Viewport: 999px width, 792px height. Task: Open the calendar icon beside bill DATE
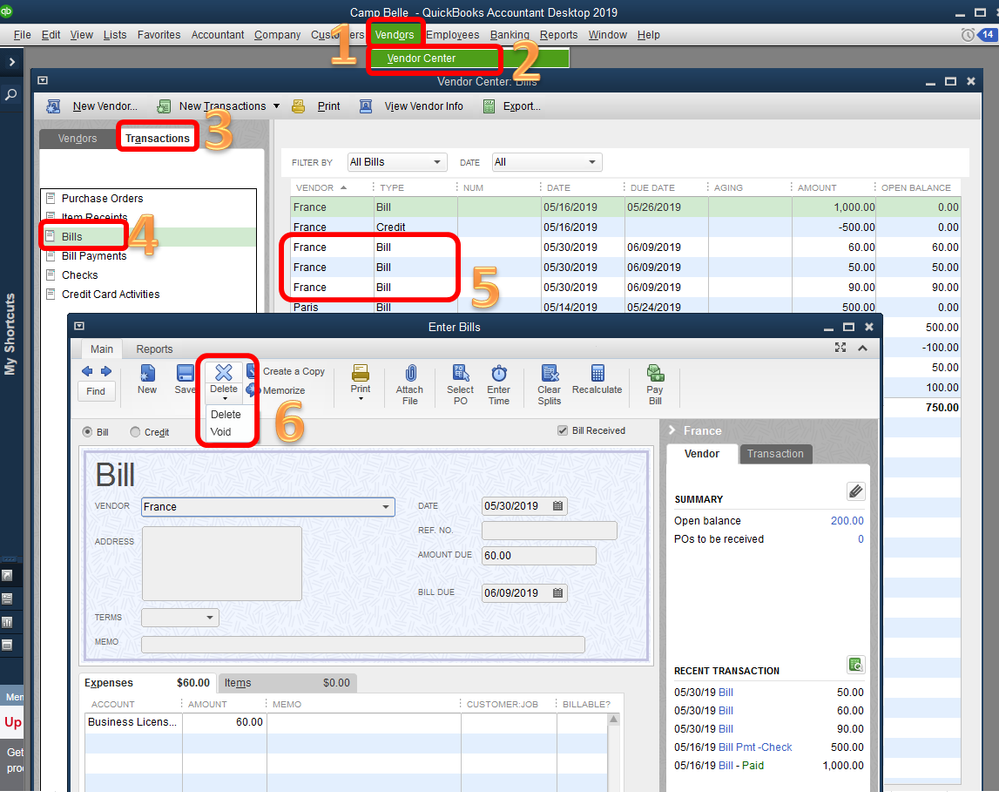[x=558, y=506]
